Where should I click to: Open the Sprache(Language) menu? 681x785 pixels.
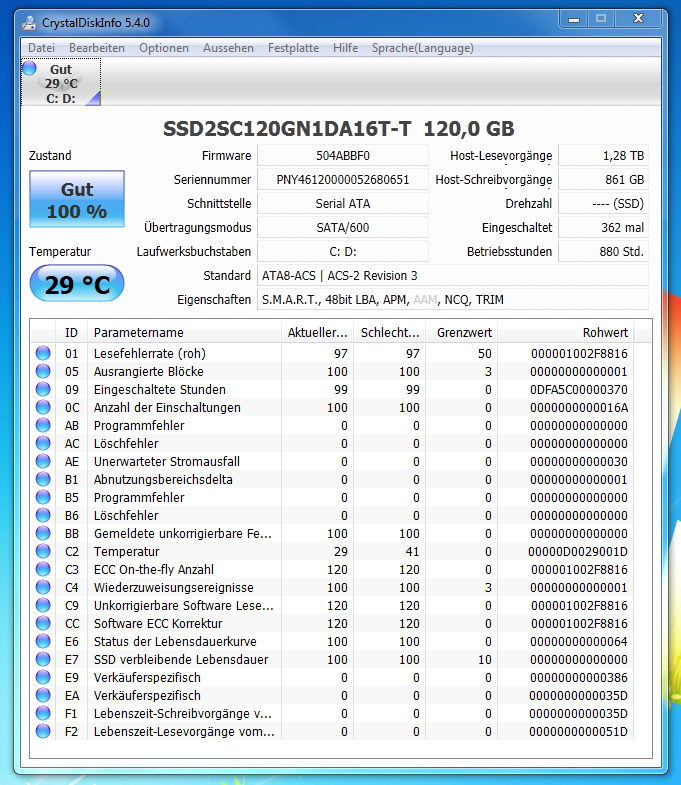click(423, 48)
